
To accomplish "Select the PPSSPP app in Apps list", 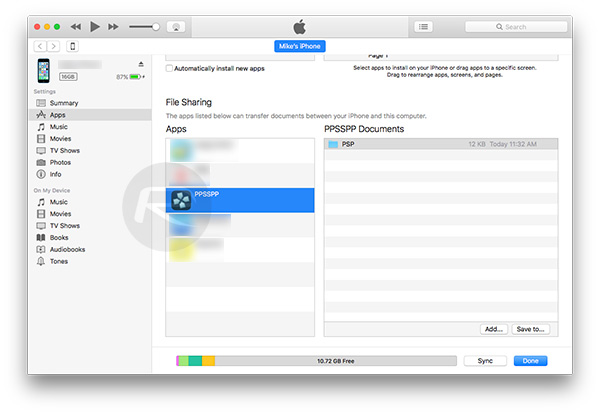I will click(x=240, y=198).
